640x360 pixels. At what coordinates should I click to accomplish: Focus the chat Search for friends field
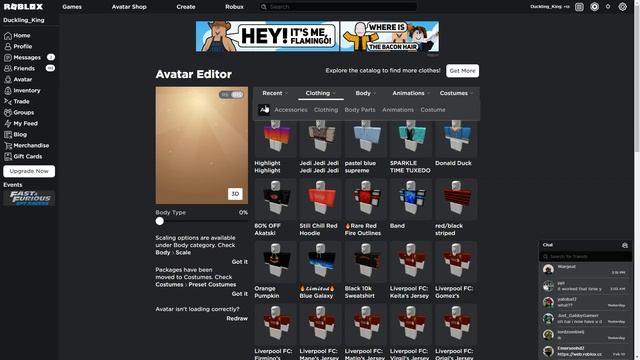(x=585, y=256)
